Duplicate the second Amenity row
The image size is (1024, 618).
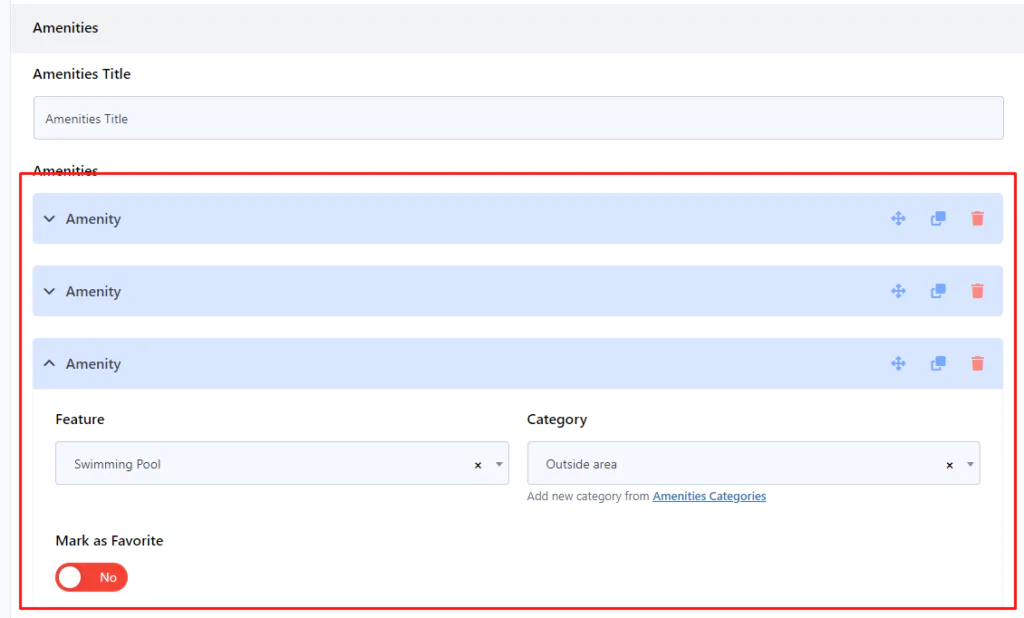(938, 291)
